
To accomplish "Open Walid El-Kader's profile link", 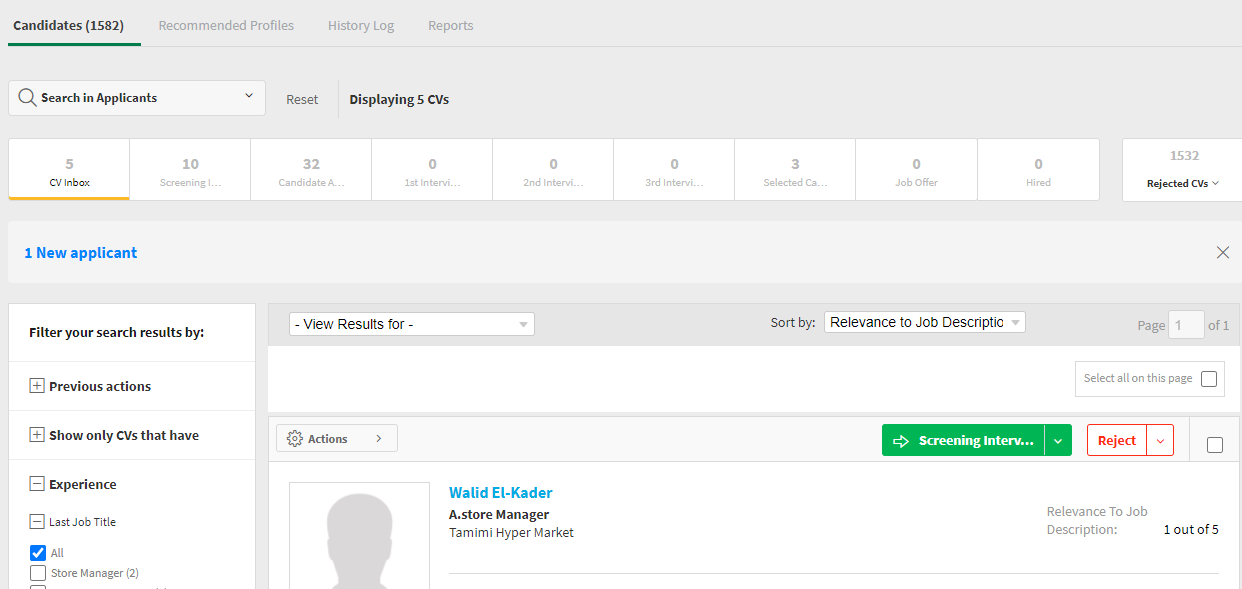I will [x=500, y=493].
